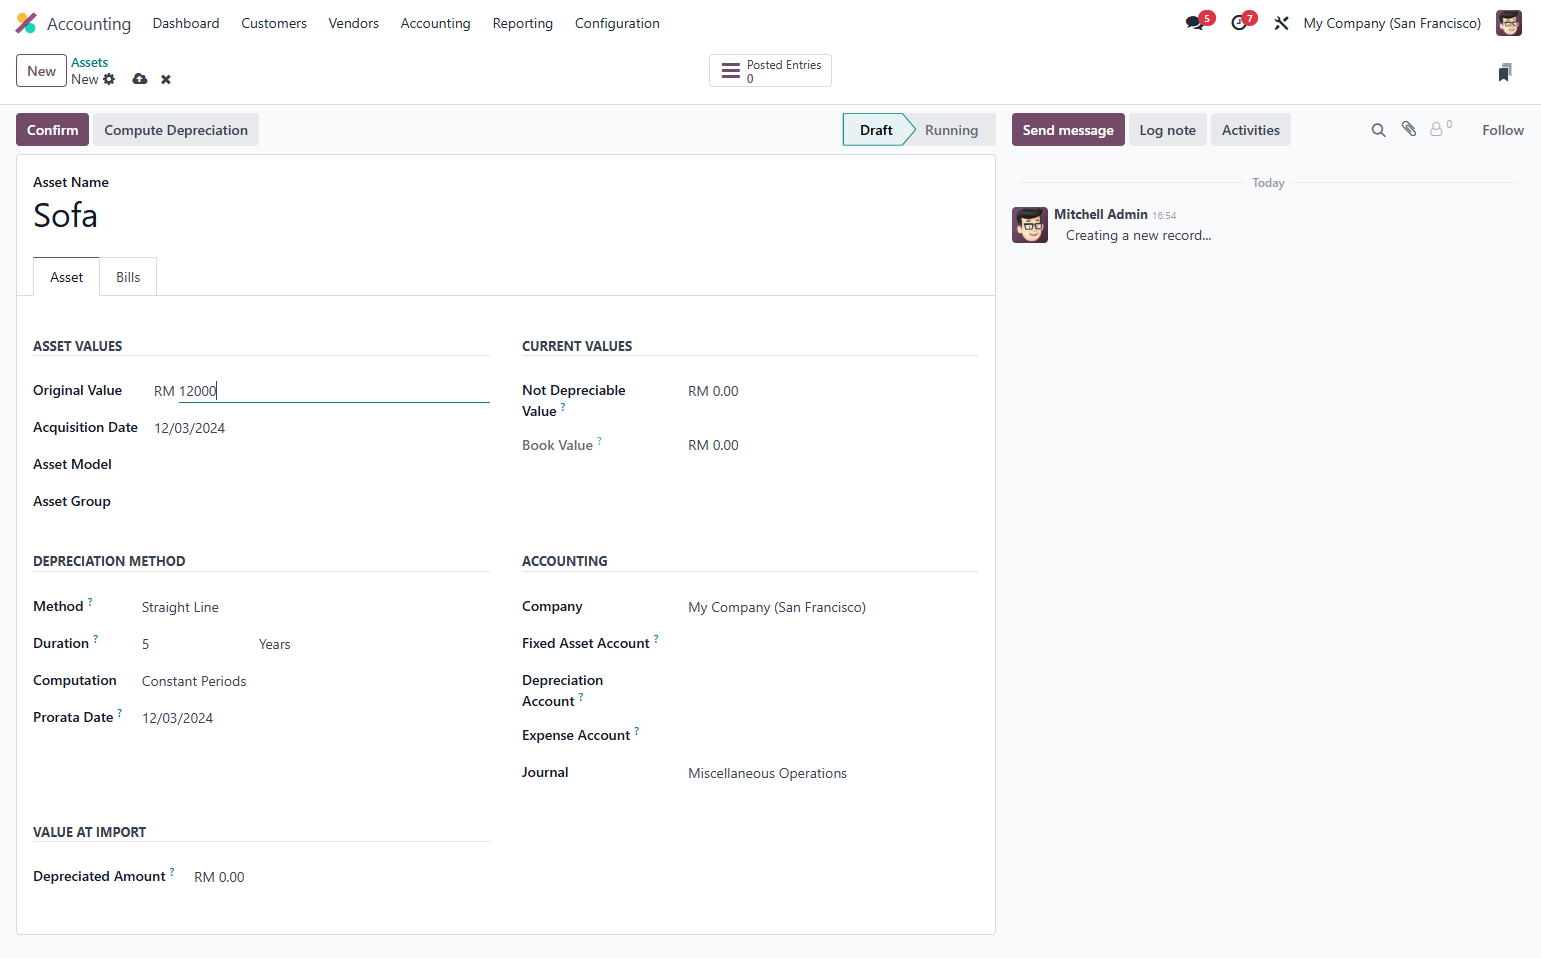Open the Dashboard menu
The height and width of the screenshot is (958, 1541).
click(x=186, y=23)
